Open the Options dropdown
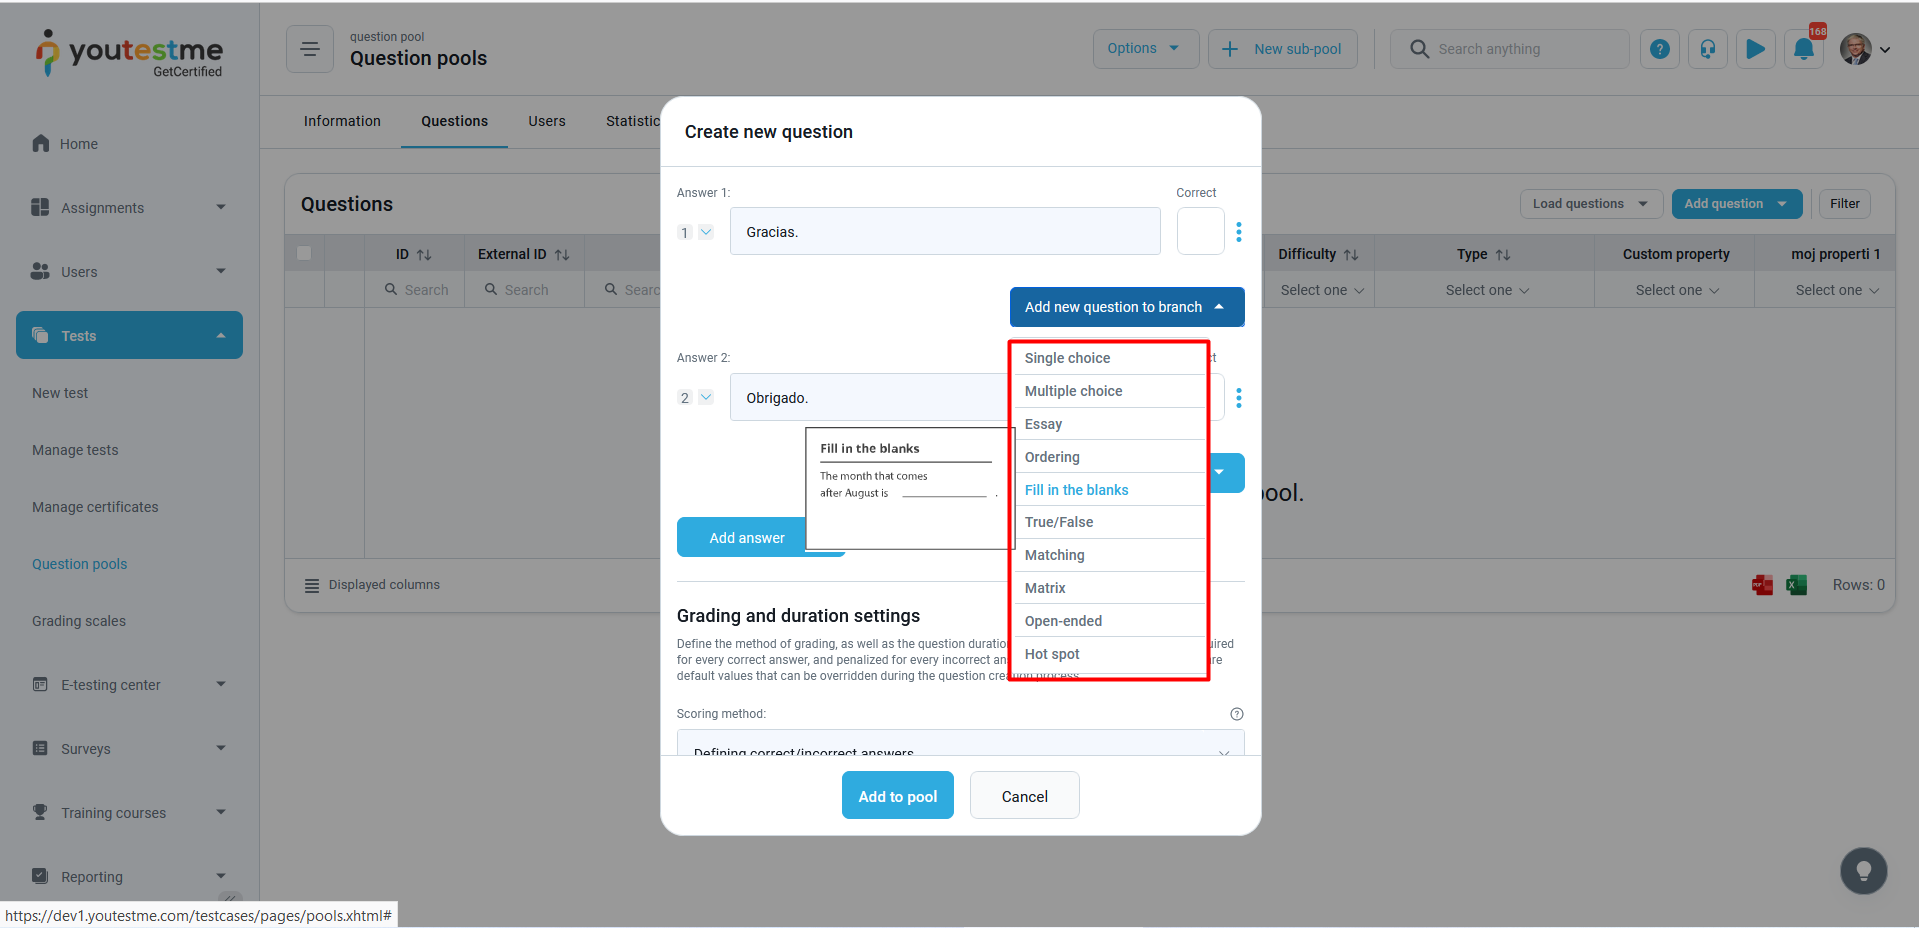Viewport: 1919px width, 928px height. (1146, 49)
